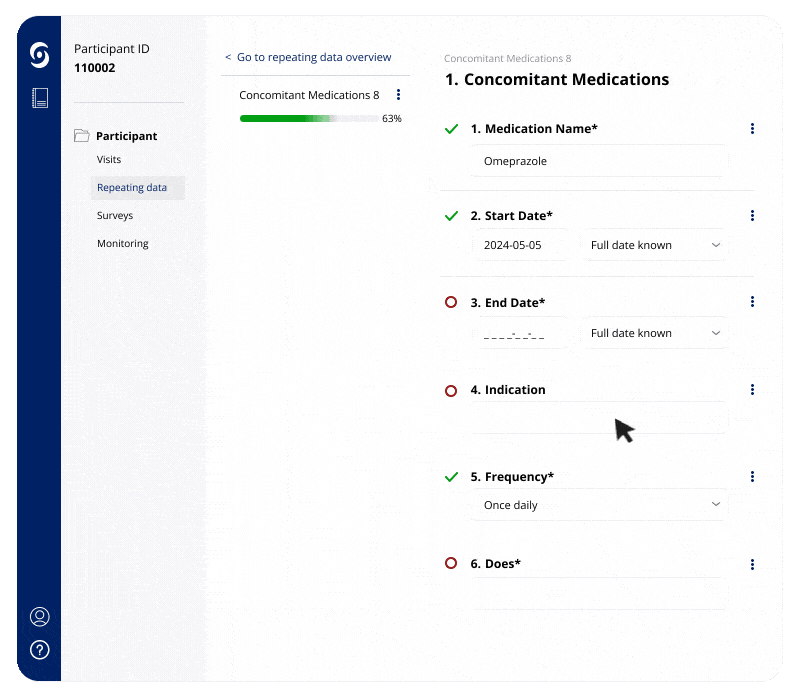Screen dimensions: 800x700
Task: Click green checkmark next to Medication Name
Action: (451, 129)
